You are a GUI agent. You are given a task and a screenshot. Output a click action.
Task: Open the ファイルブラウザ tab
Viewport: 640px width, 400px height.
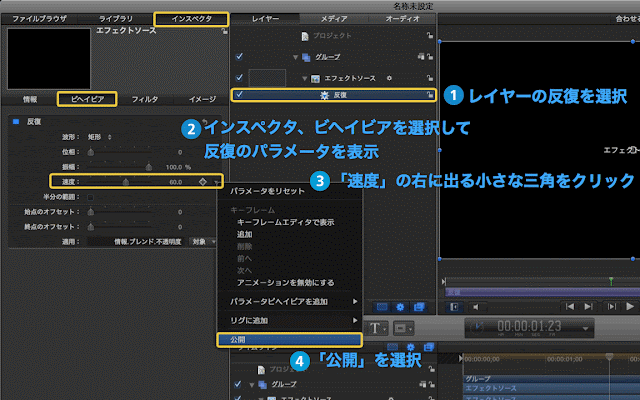(39, 19)
